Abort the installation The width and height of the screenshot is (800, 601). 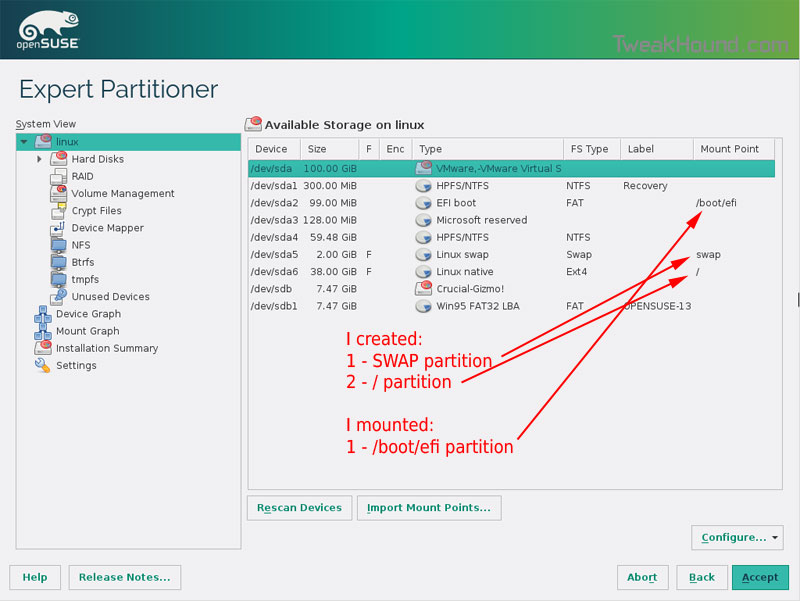[x=642, y=577]
